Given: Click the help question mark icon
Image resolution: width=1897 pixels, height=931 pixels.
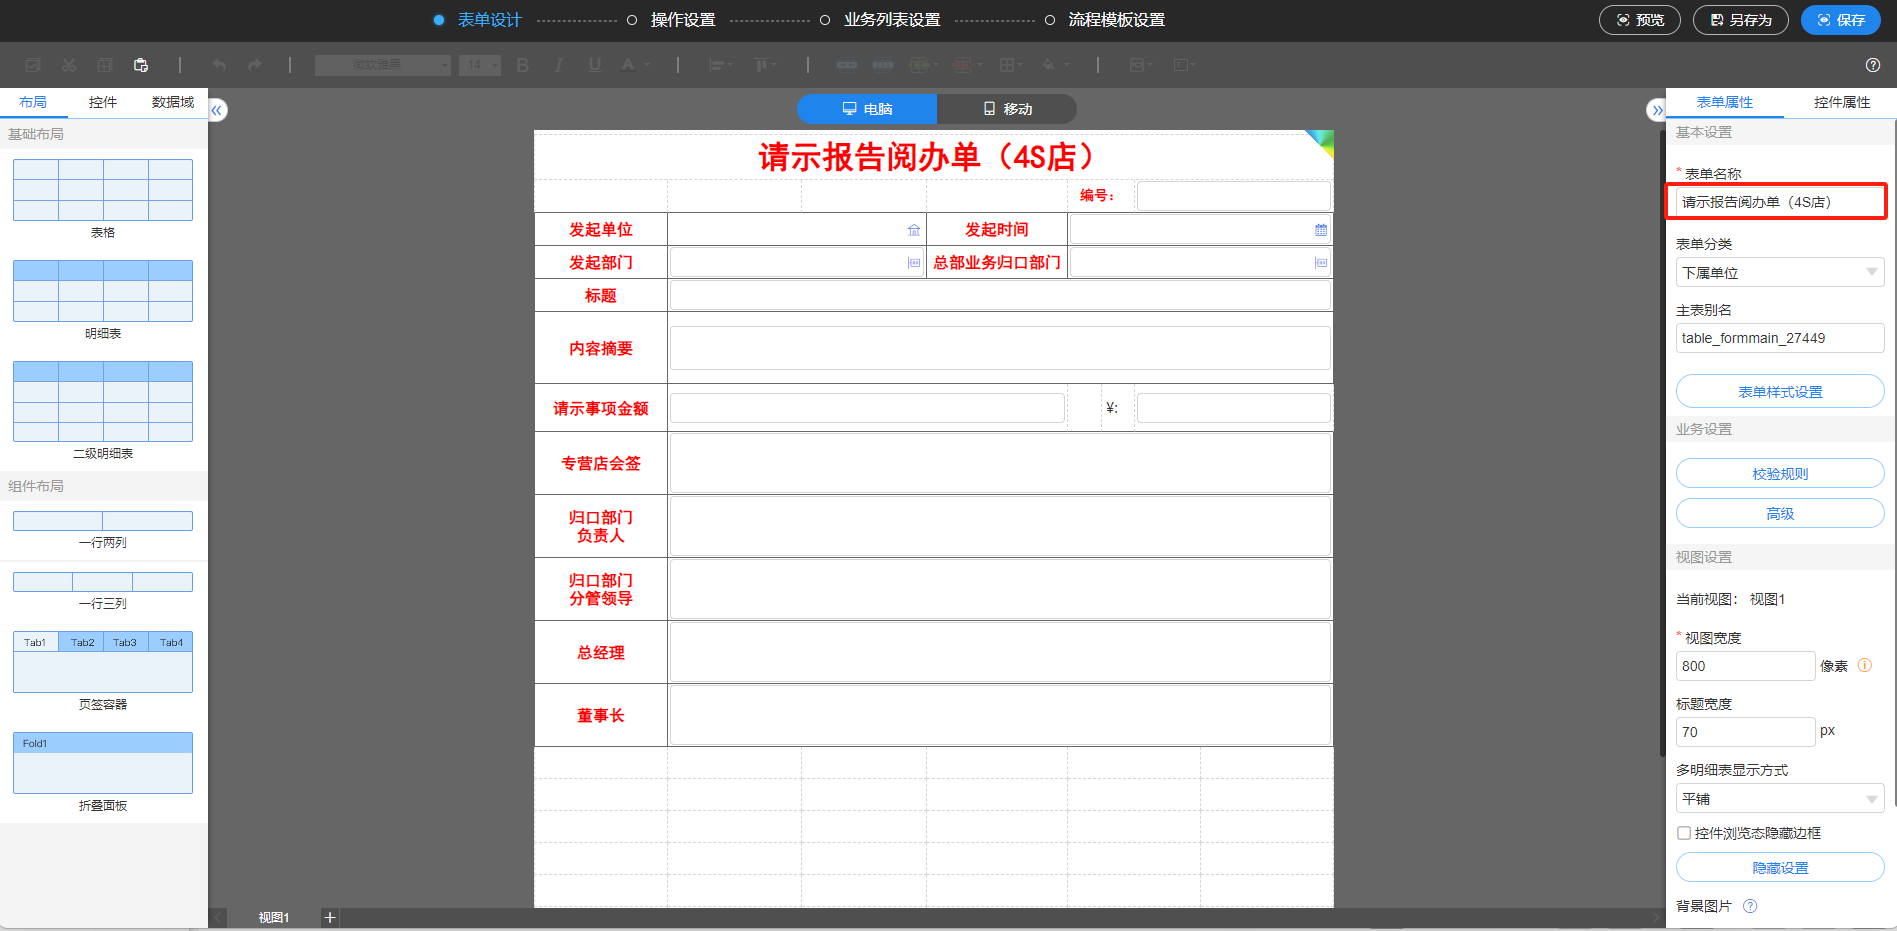Looking at the screenshot, I should point(1873,65).
